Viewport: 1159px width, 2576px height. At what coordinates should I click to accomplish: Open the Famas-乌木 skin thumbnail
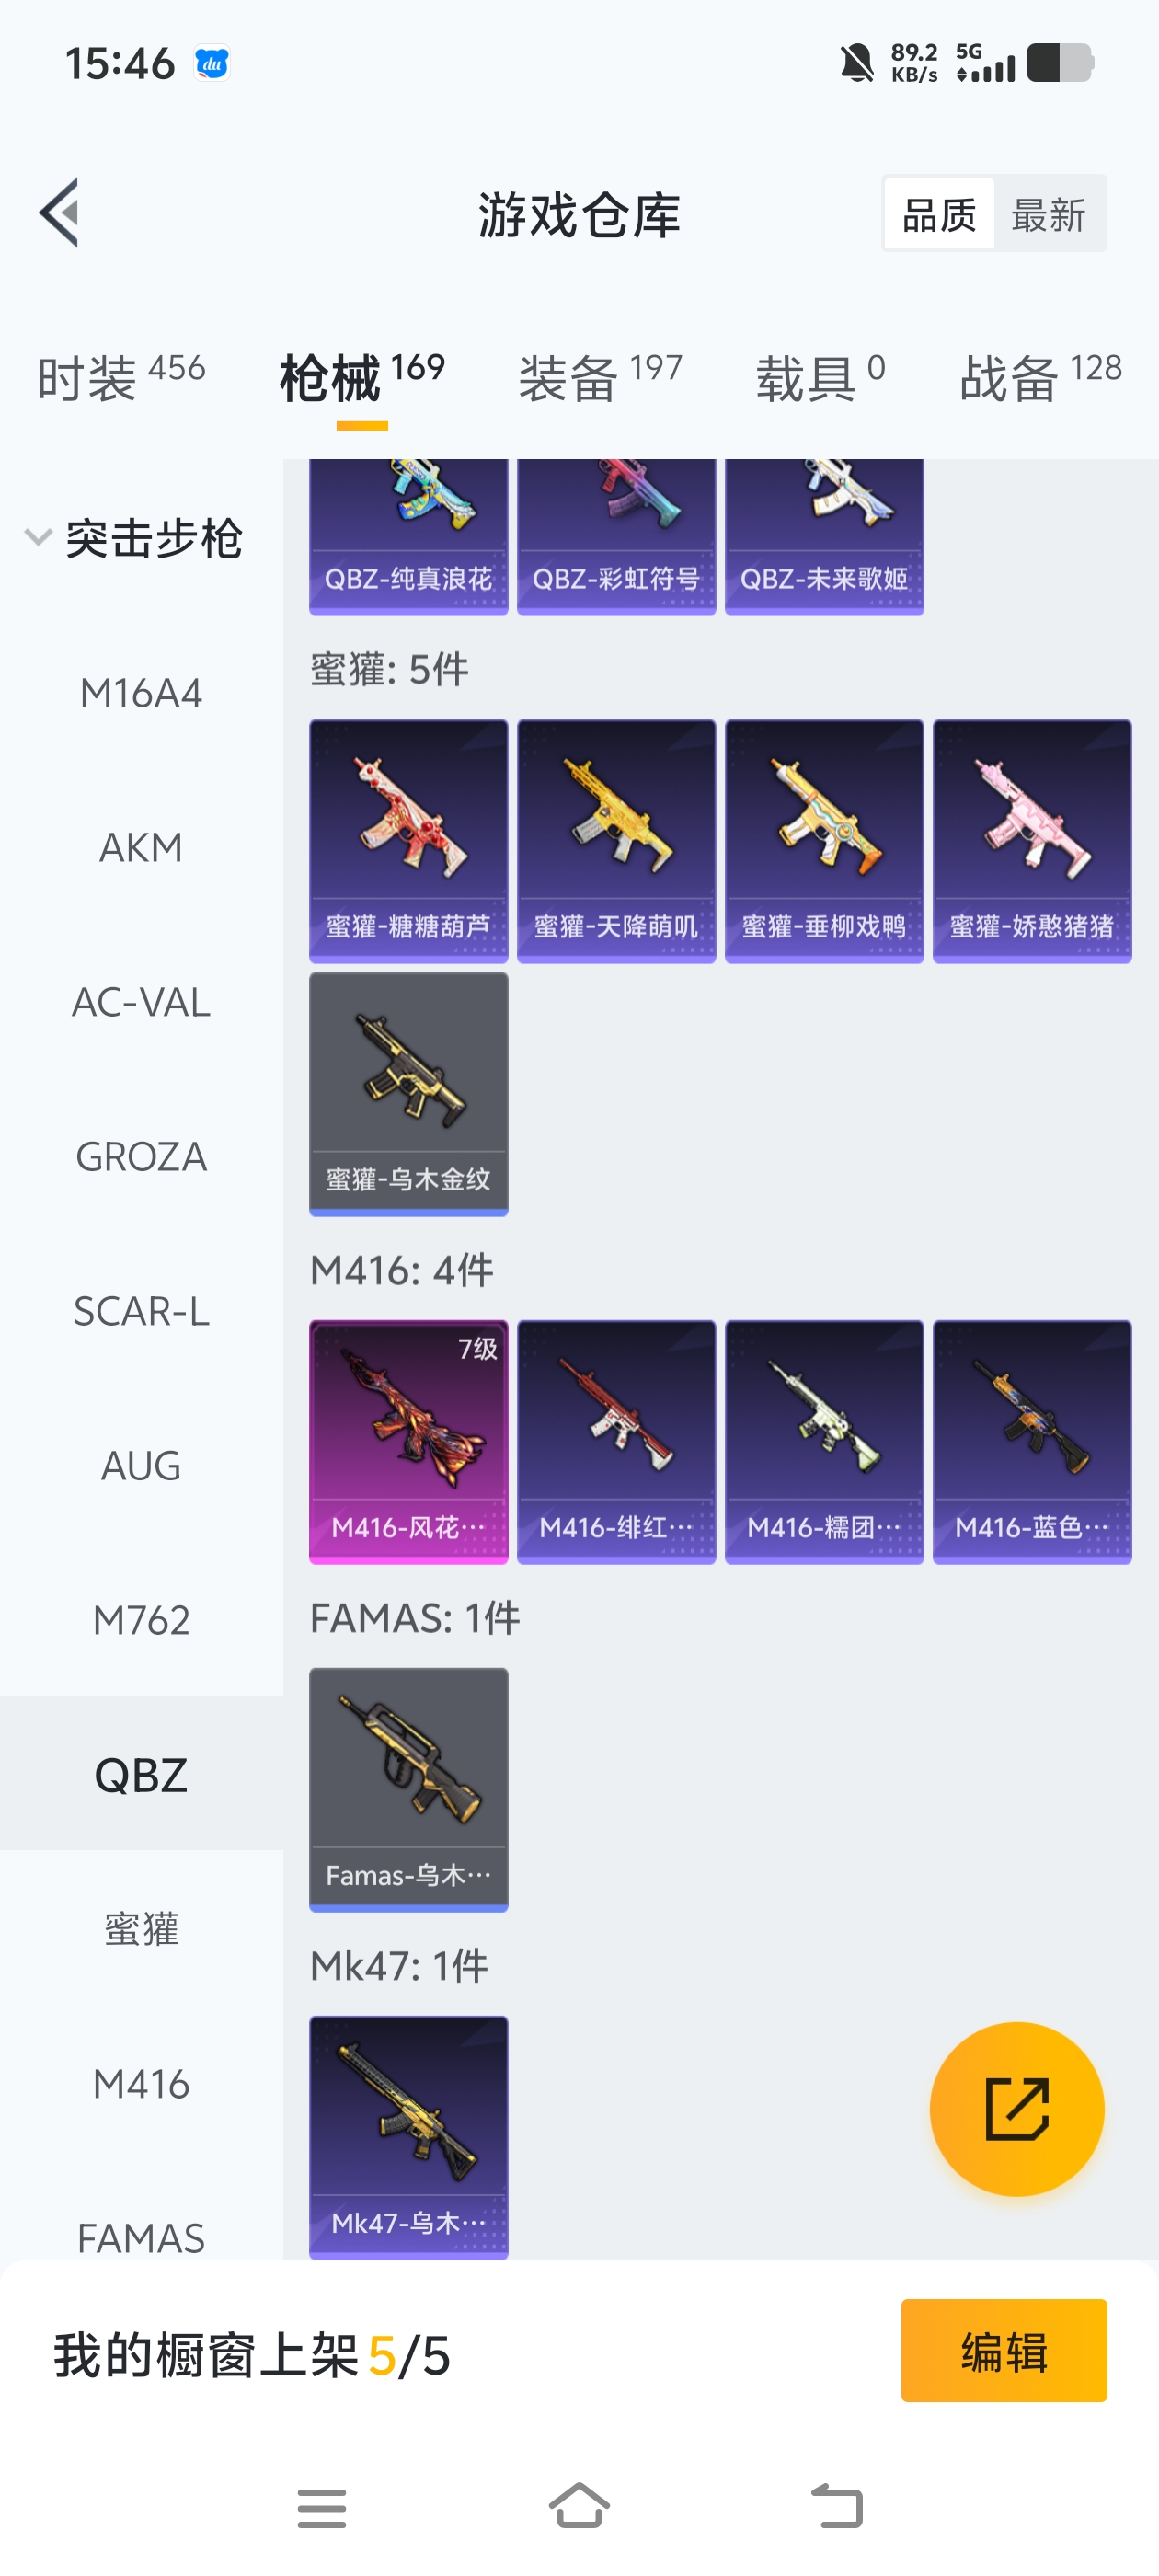point(408,1789)
